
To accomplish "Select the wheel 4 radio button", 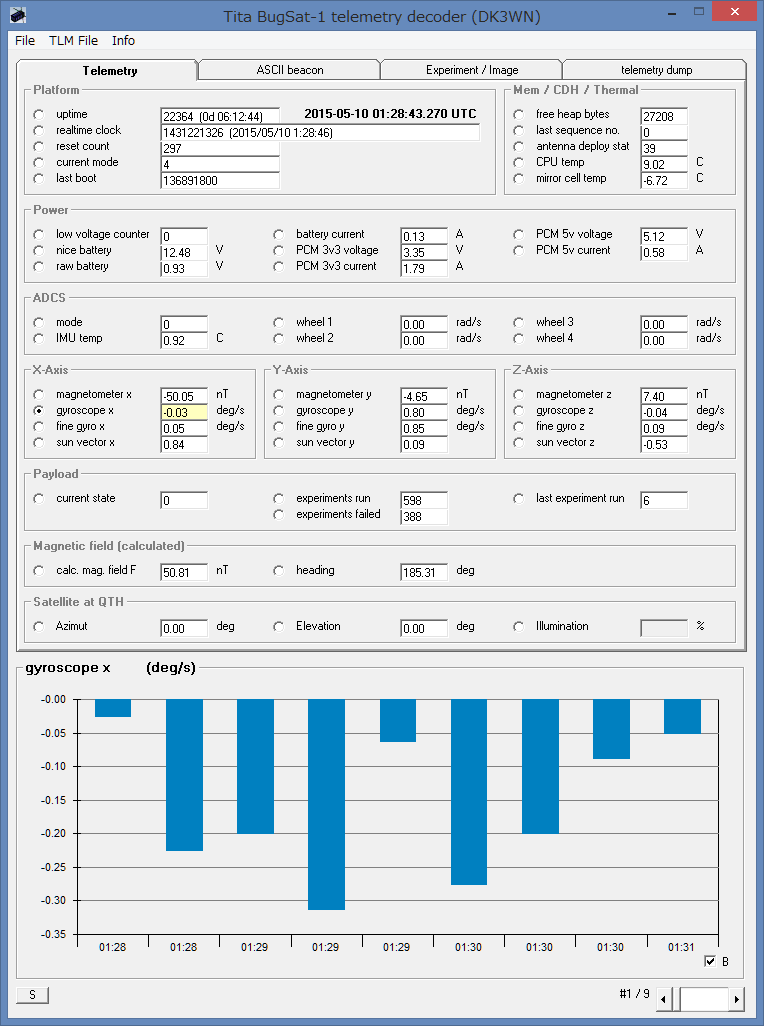I will (x=519, y=338).
